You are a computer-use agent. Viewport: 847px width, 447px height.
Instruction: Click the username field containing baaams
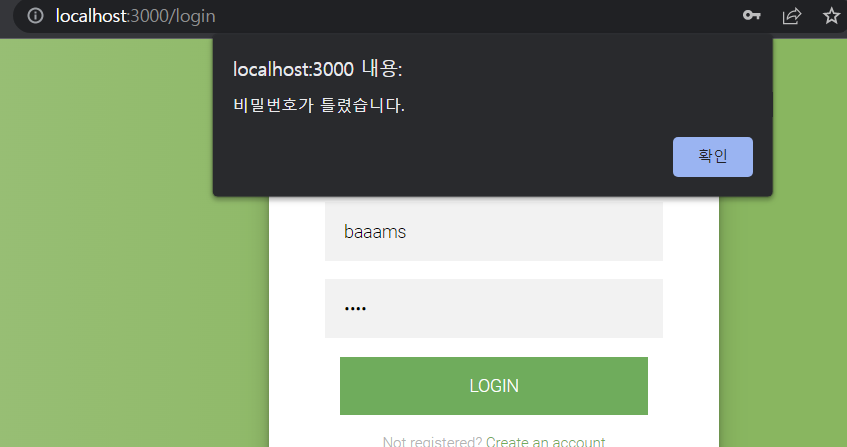tap(494, 232)
